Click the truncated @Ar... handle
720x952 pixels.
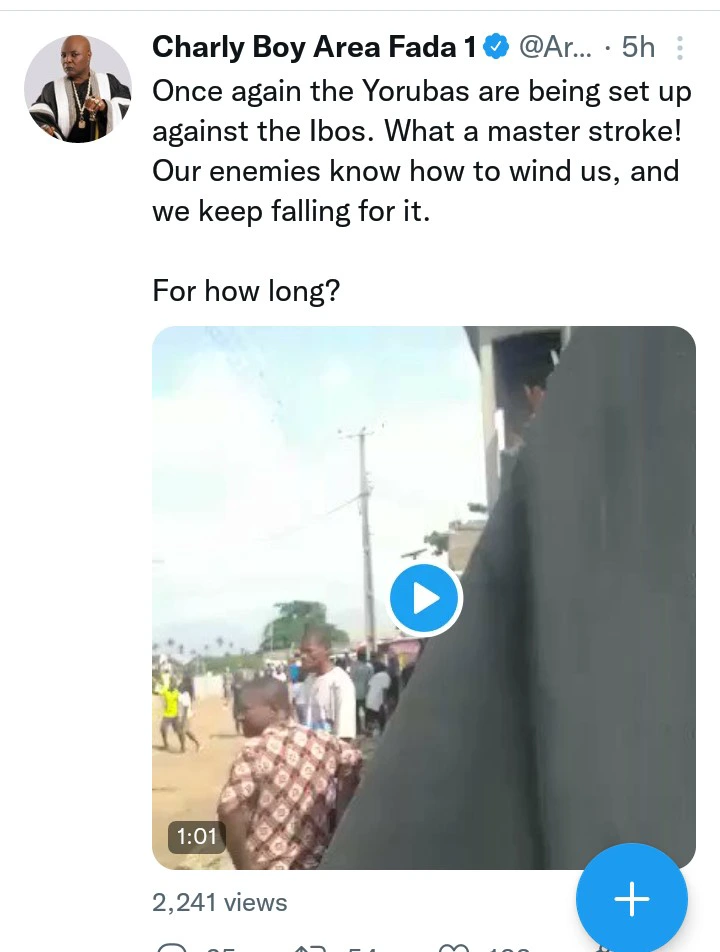click(x=555, y=47)
